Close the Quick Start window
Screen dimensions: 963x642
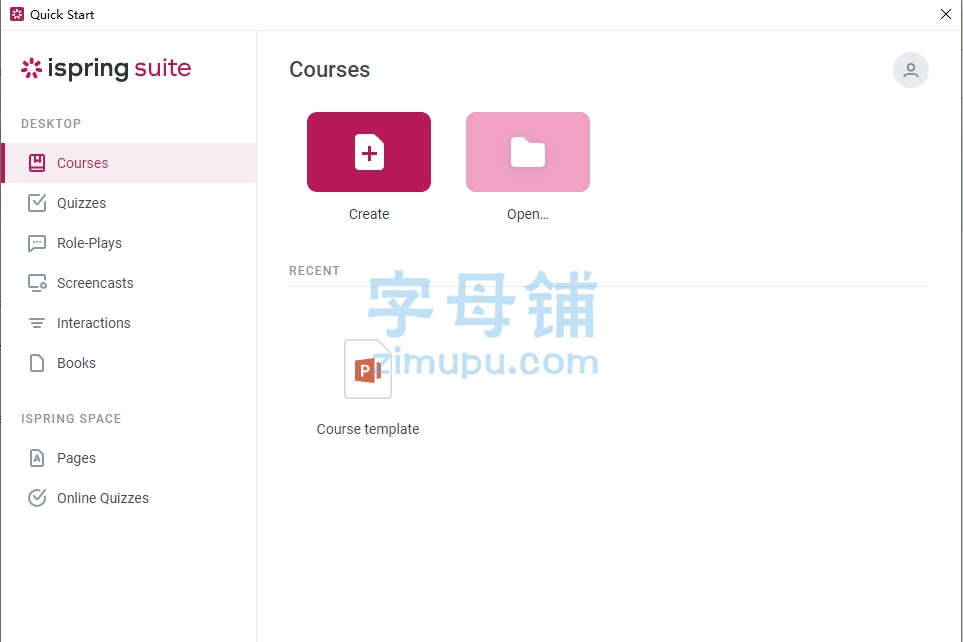click(x=946, y=14)
